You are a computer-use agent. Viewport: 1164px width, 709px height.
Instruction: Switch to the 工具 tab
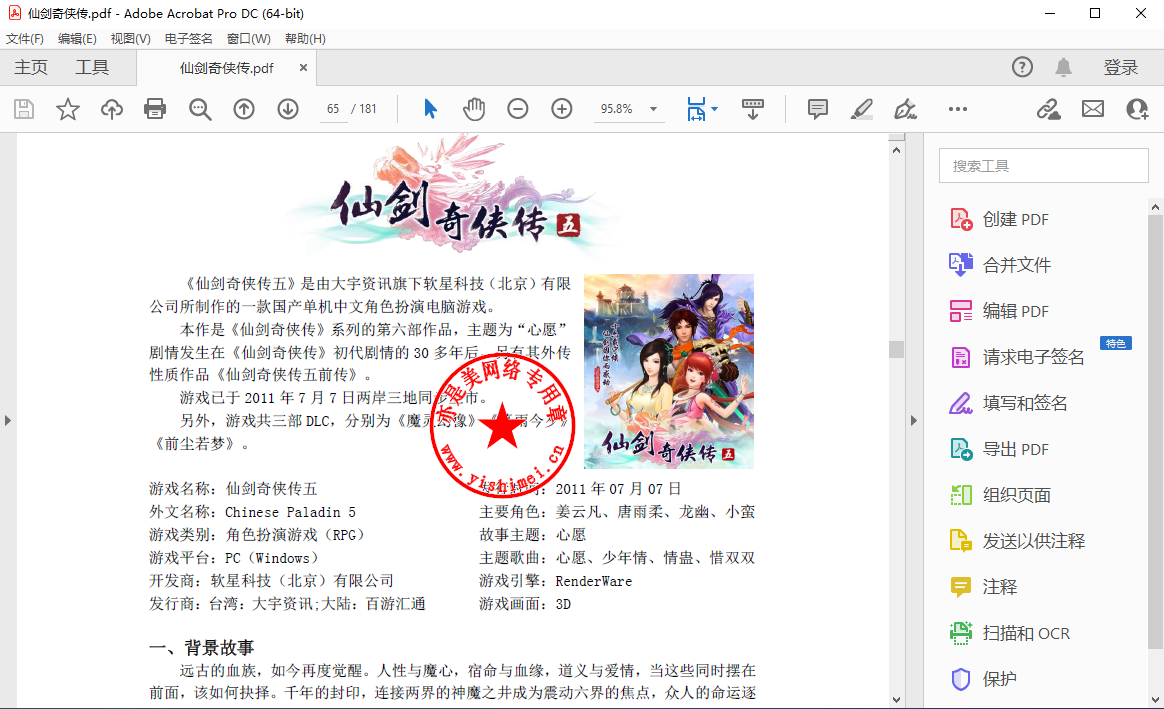click(92, 68)
